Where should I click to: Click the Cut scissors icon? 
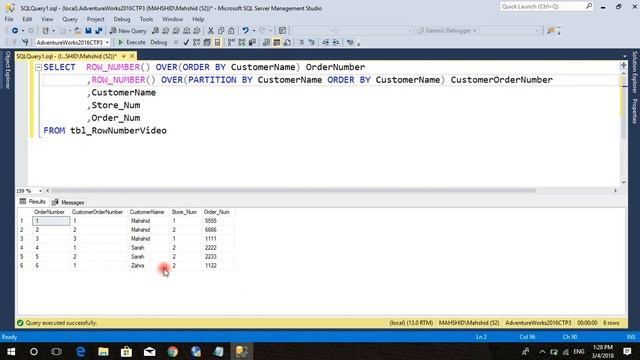211,31
